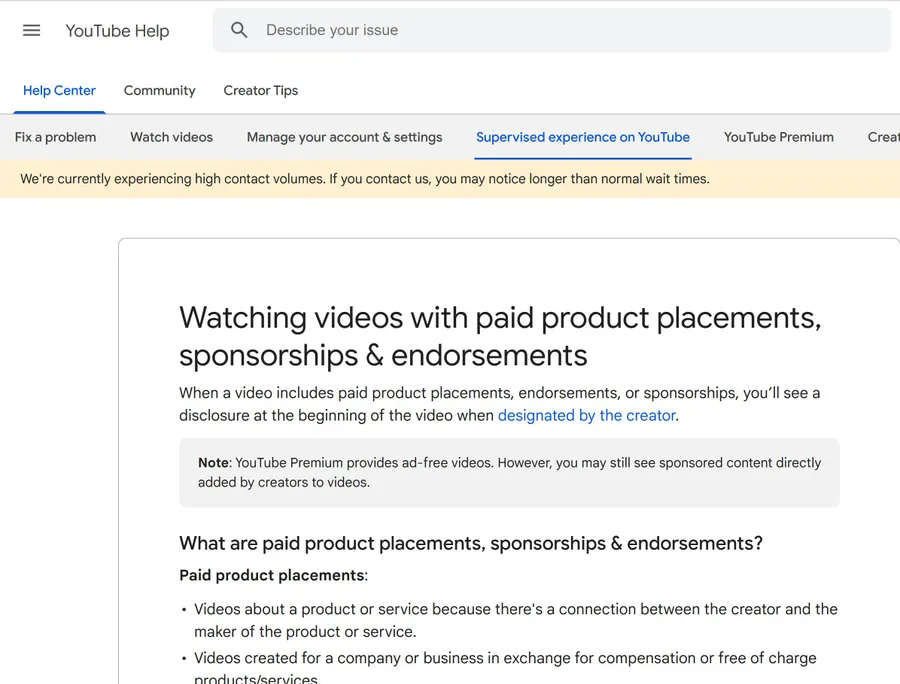This screenshot has width=900, height=684.
Task: Open the Creator Tips tab
Action: coord(261,90)
